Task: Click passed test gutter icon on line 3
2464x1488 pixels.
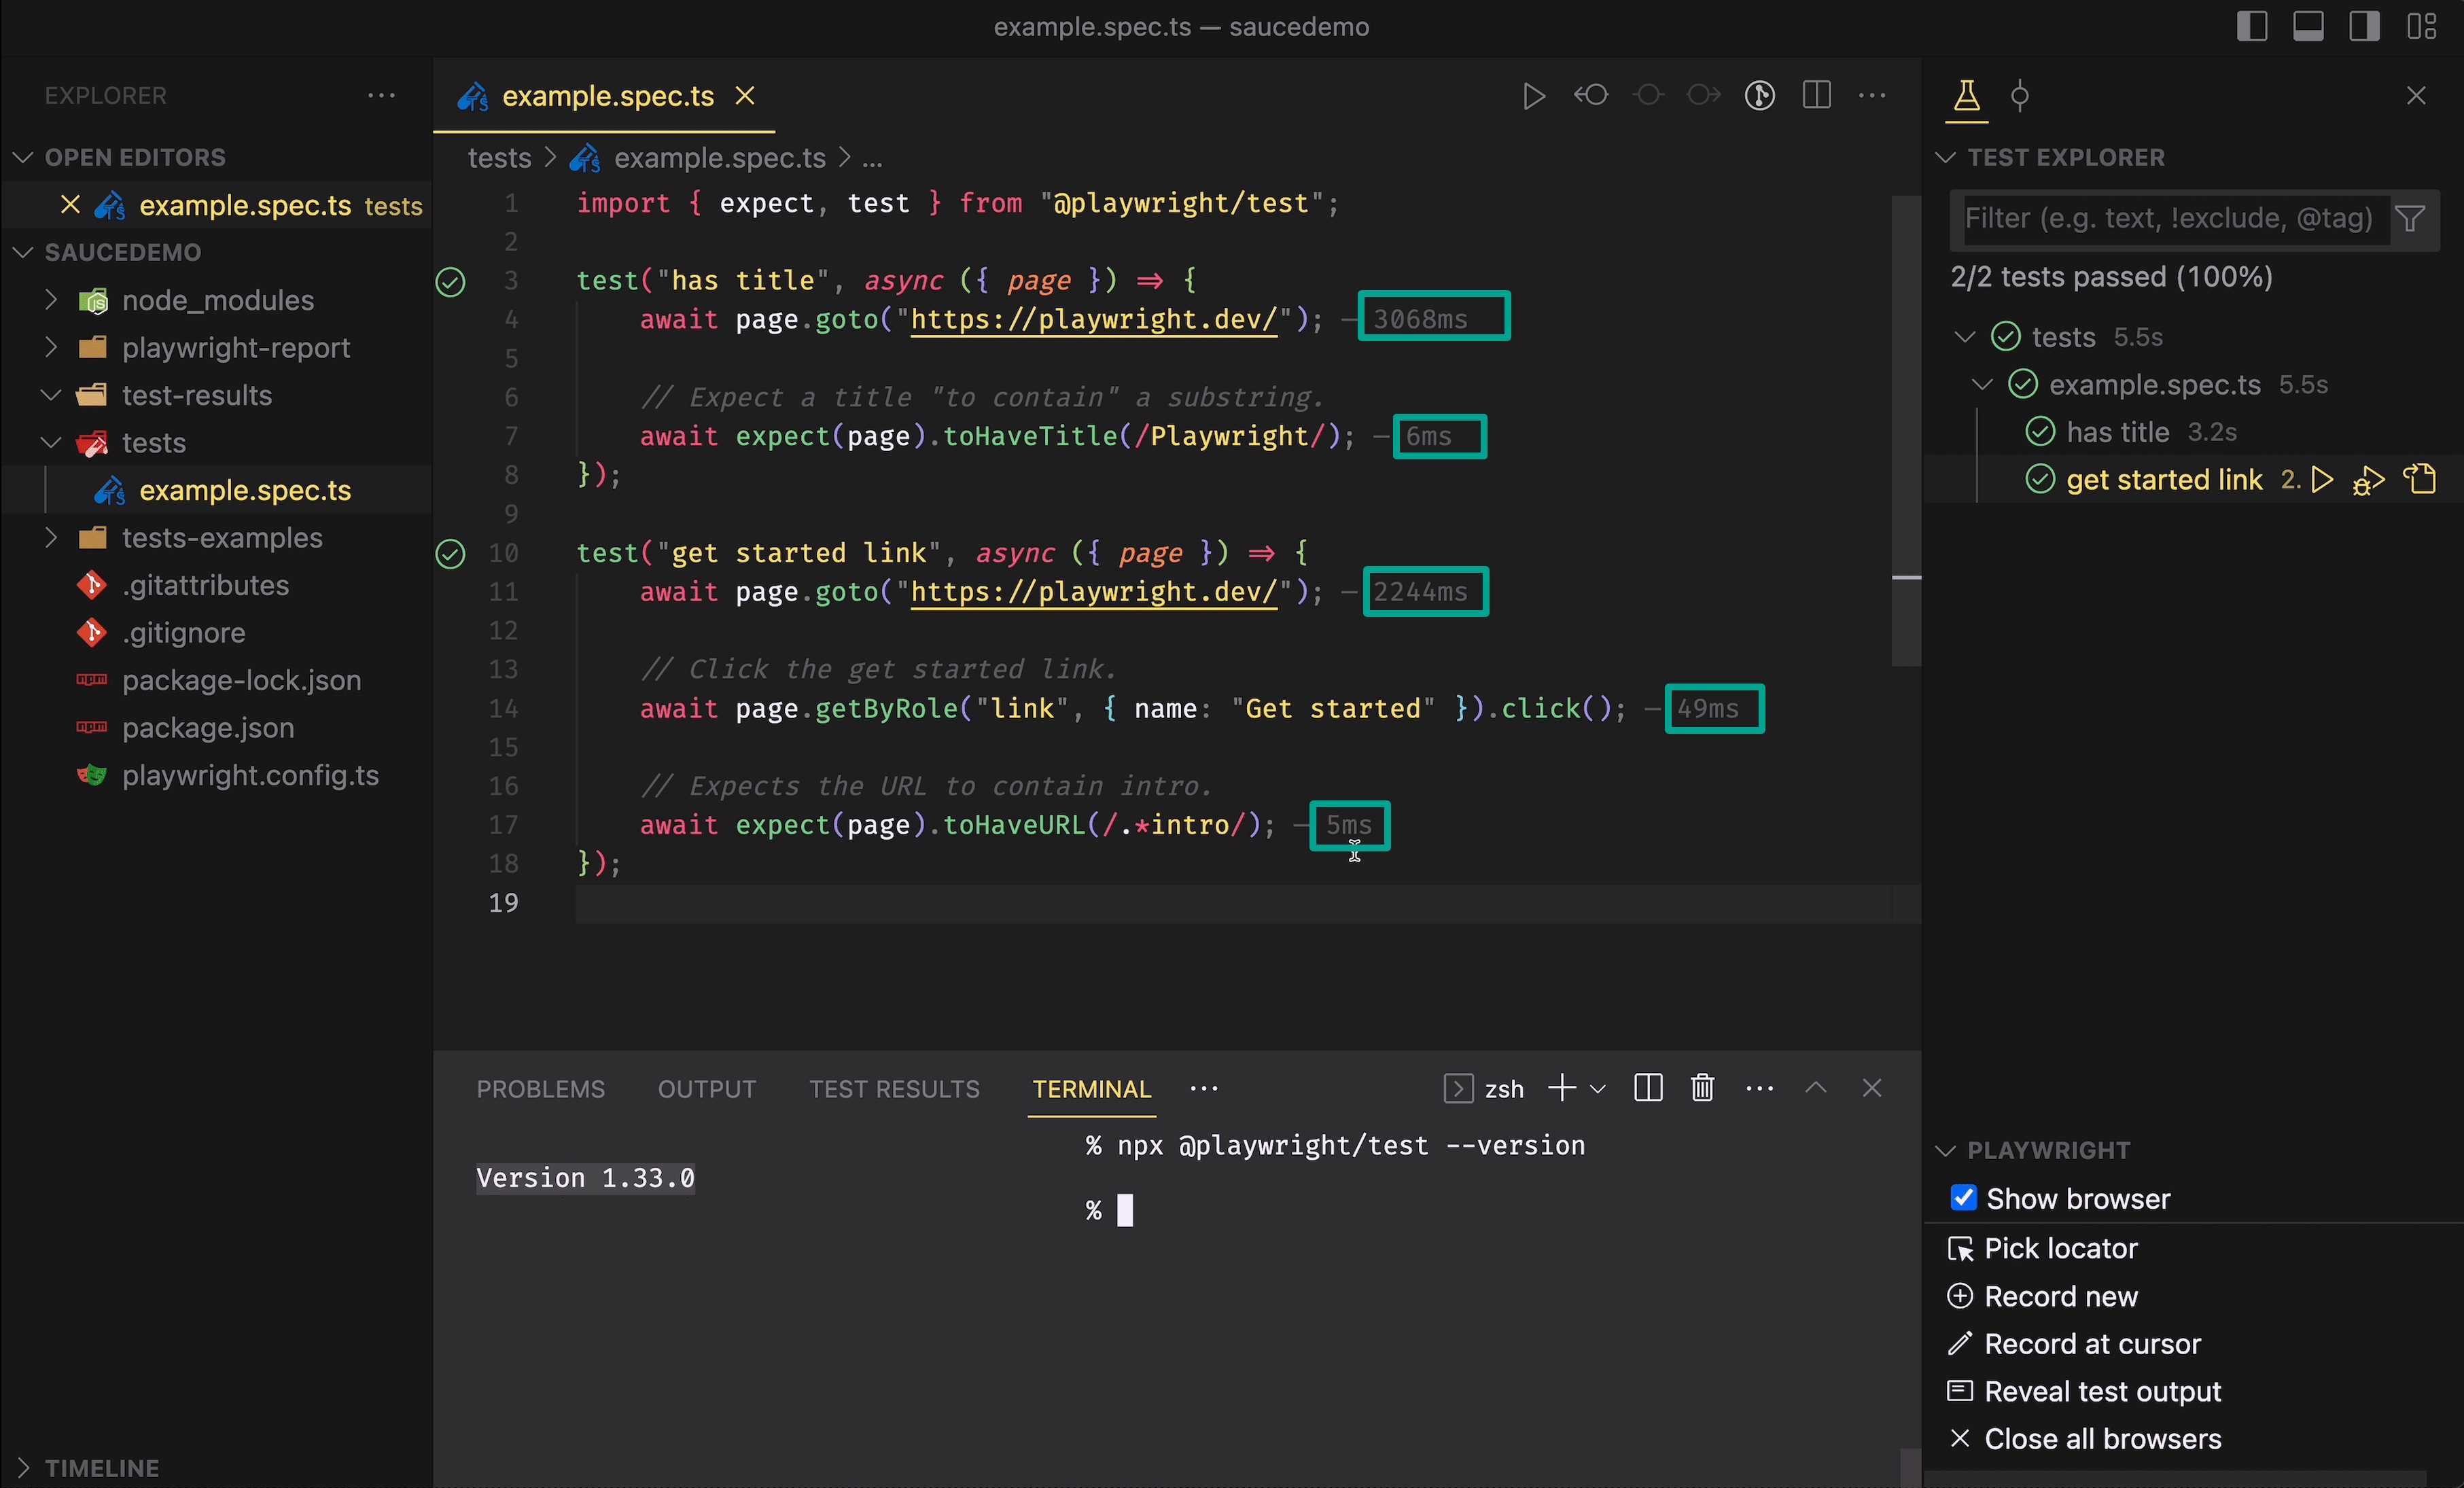Action: coord(451,283)
